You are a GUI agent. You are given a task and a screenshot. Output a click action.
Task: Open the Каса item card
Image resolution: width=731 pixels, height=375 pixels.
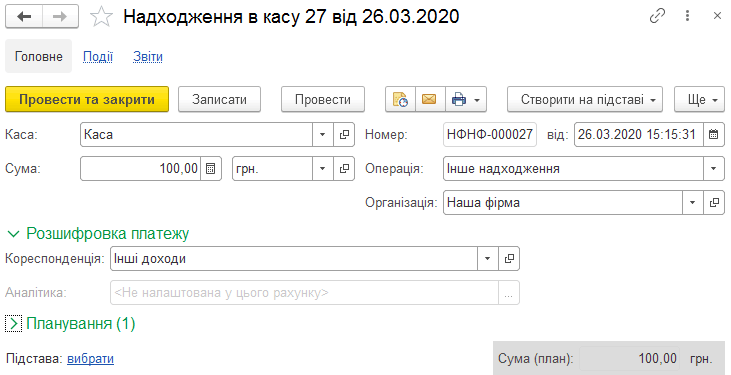tap(344, 134)
